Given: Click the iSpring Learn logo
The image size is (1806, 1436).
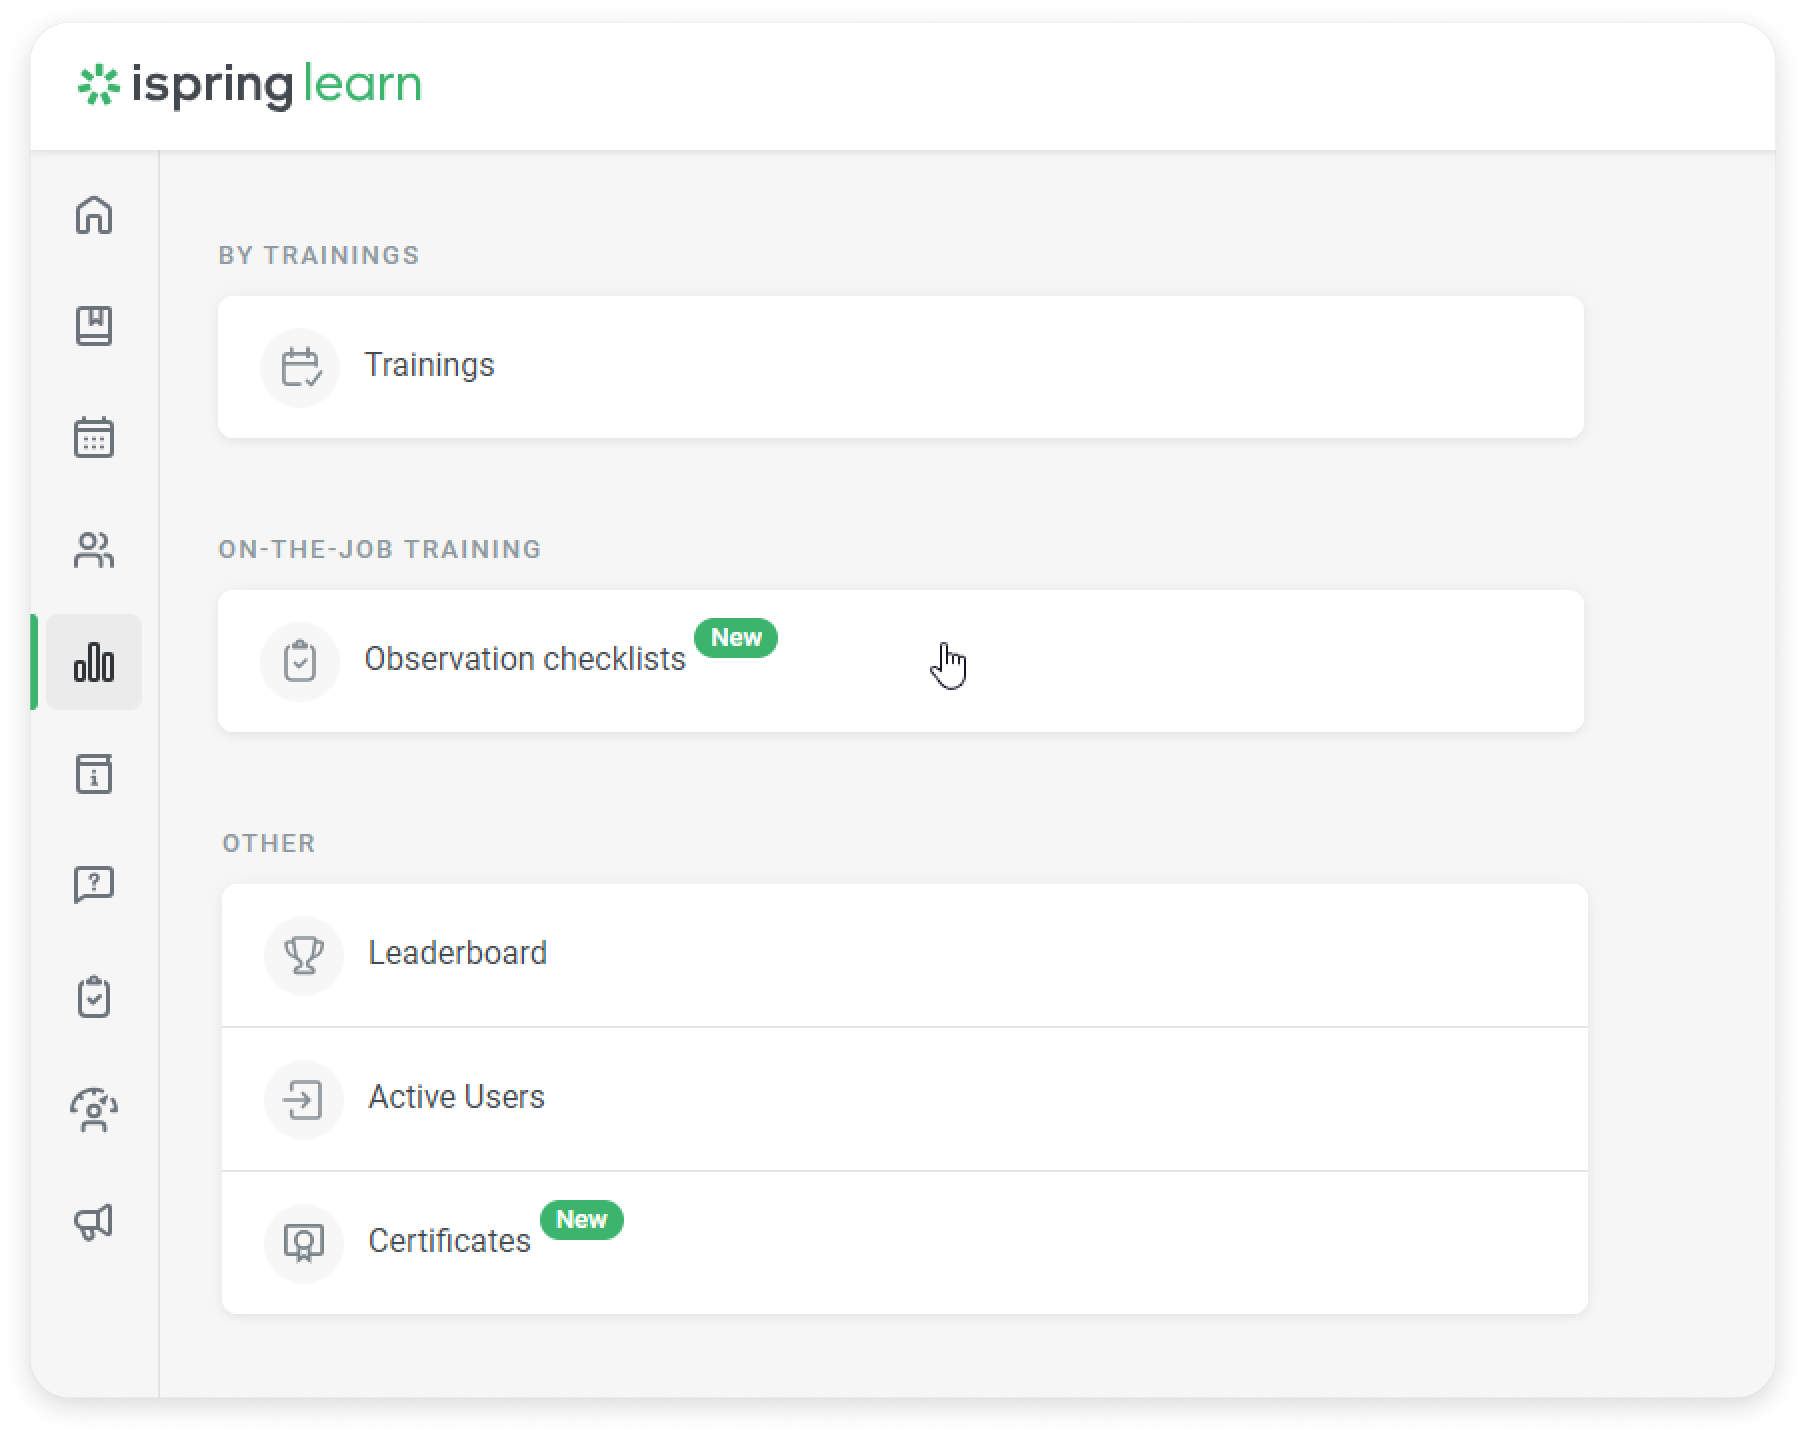Looking at the screenshot, I should click(x=250, y=83).
